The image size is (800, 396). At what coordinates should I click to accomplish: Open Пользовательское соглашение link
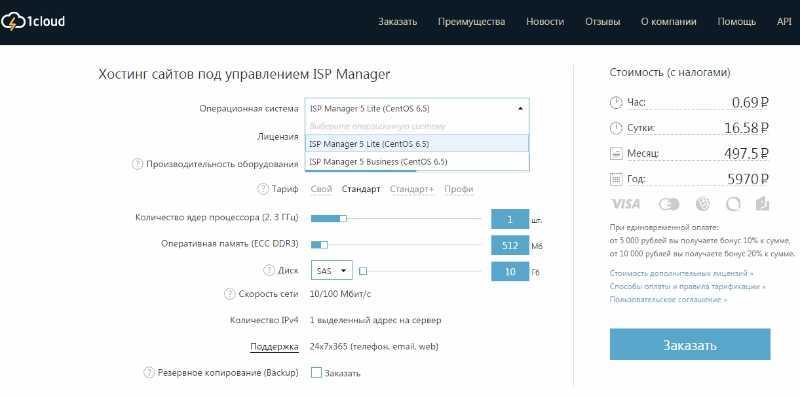click(x=668, y=300)
